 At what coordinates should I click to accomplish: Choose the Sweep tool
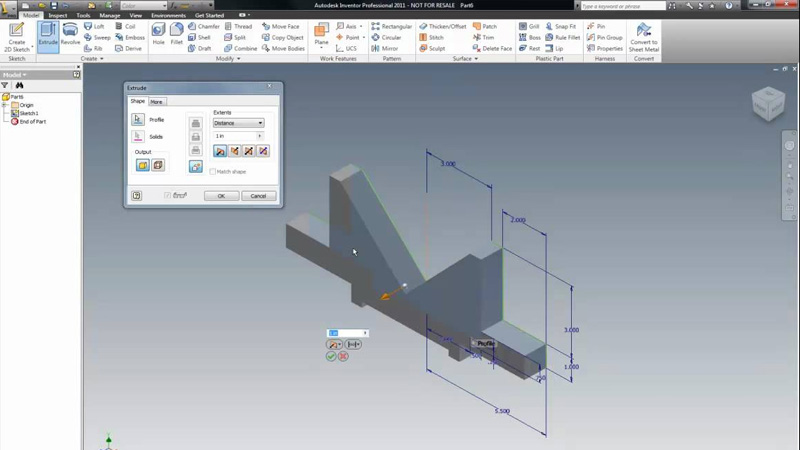coord(97,38)
